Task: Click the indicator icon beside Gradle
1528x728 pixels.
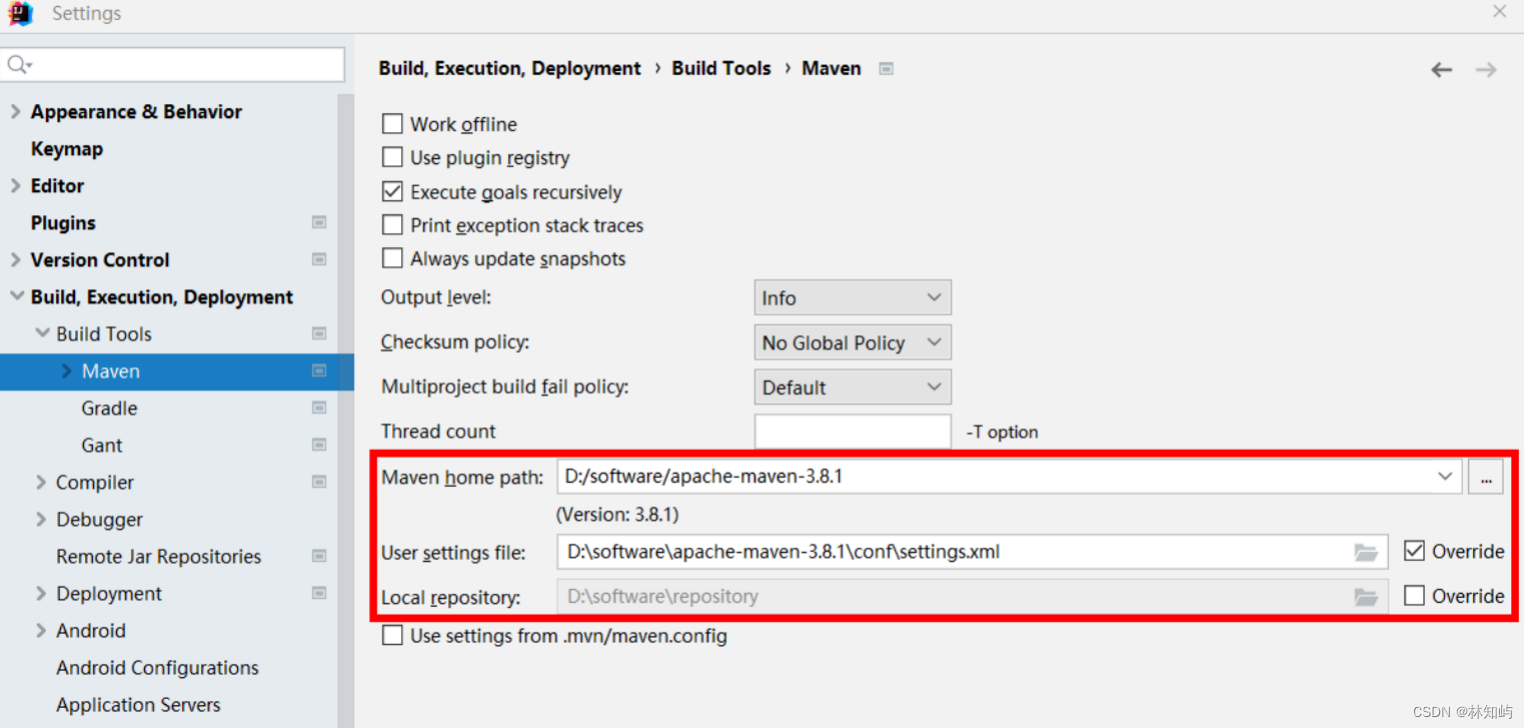Action: 319,407
